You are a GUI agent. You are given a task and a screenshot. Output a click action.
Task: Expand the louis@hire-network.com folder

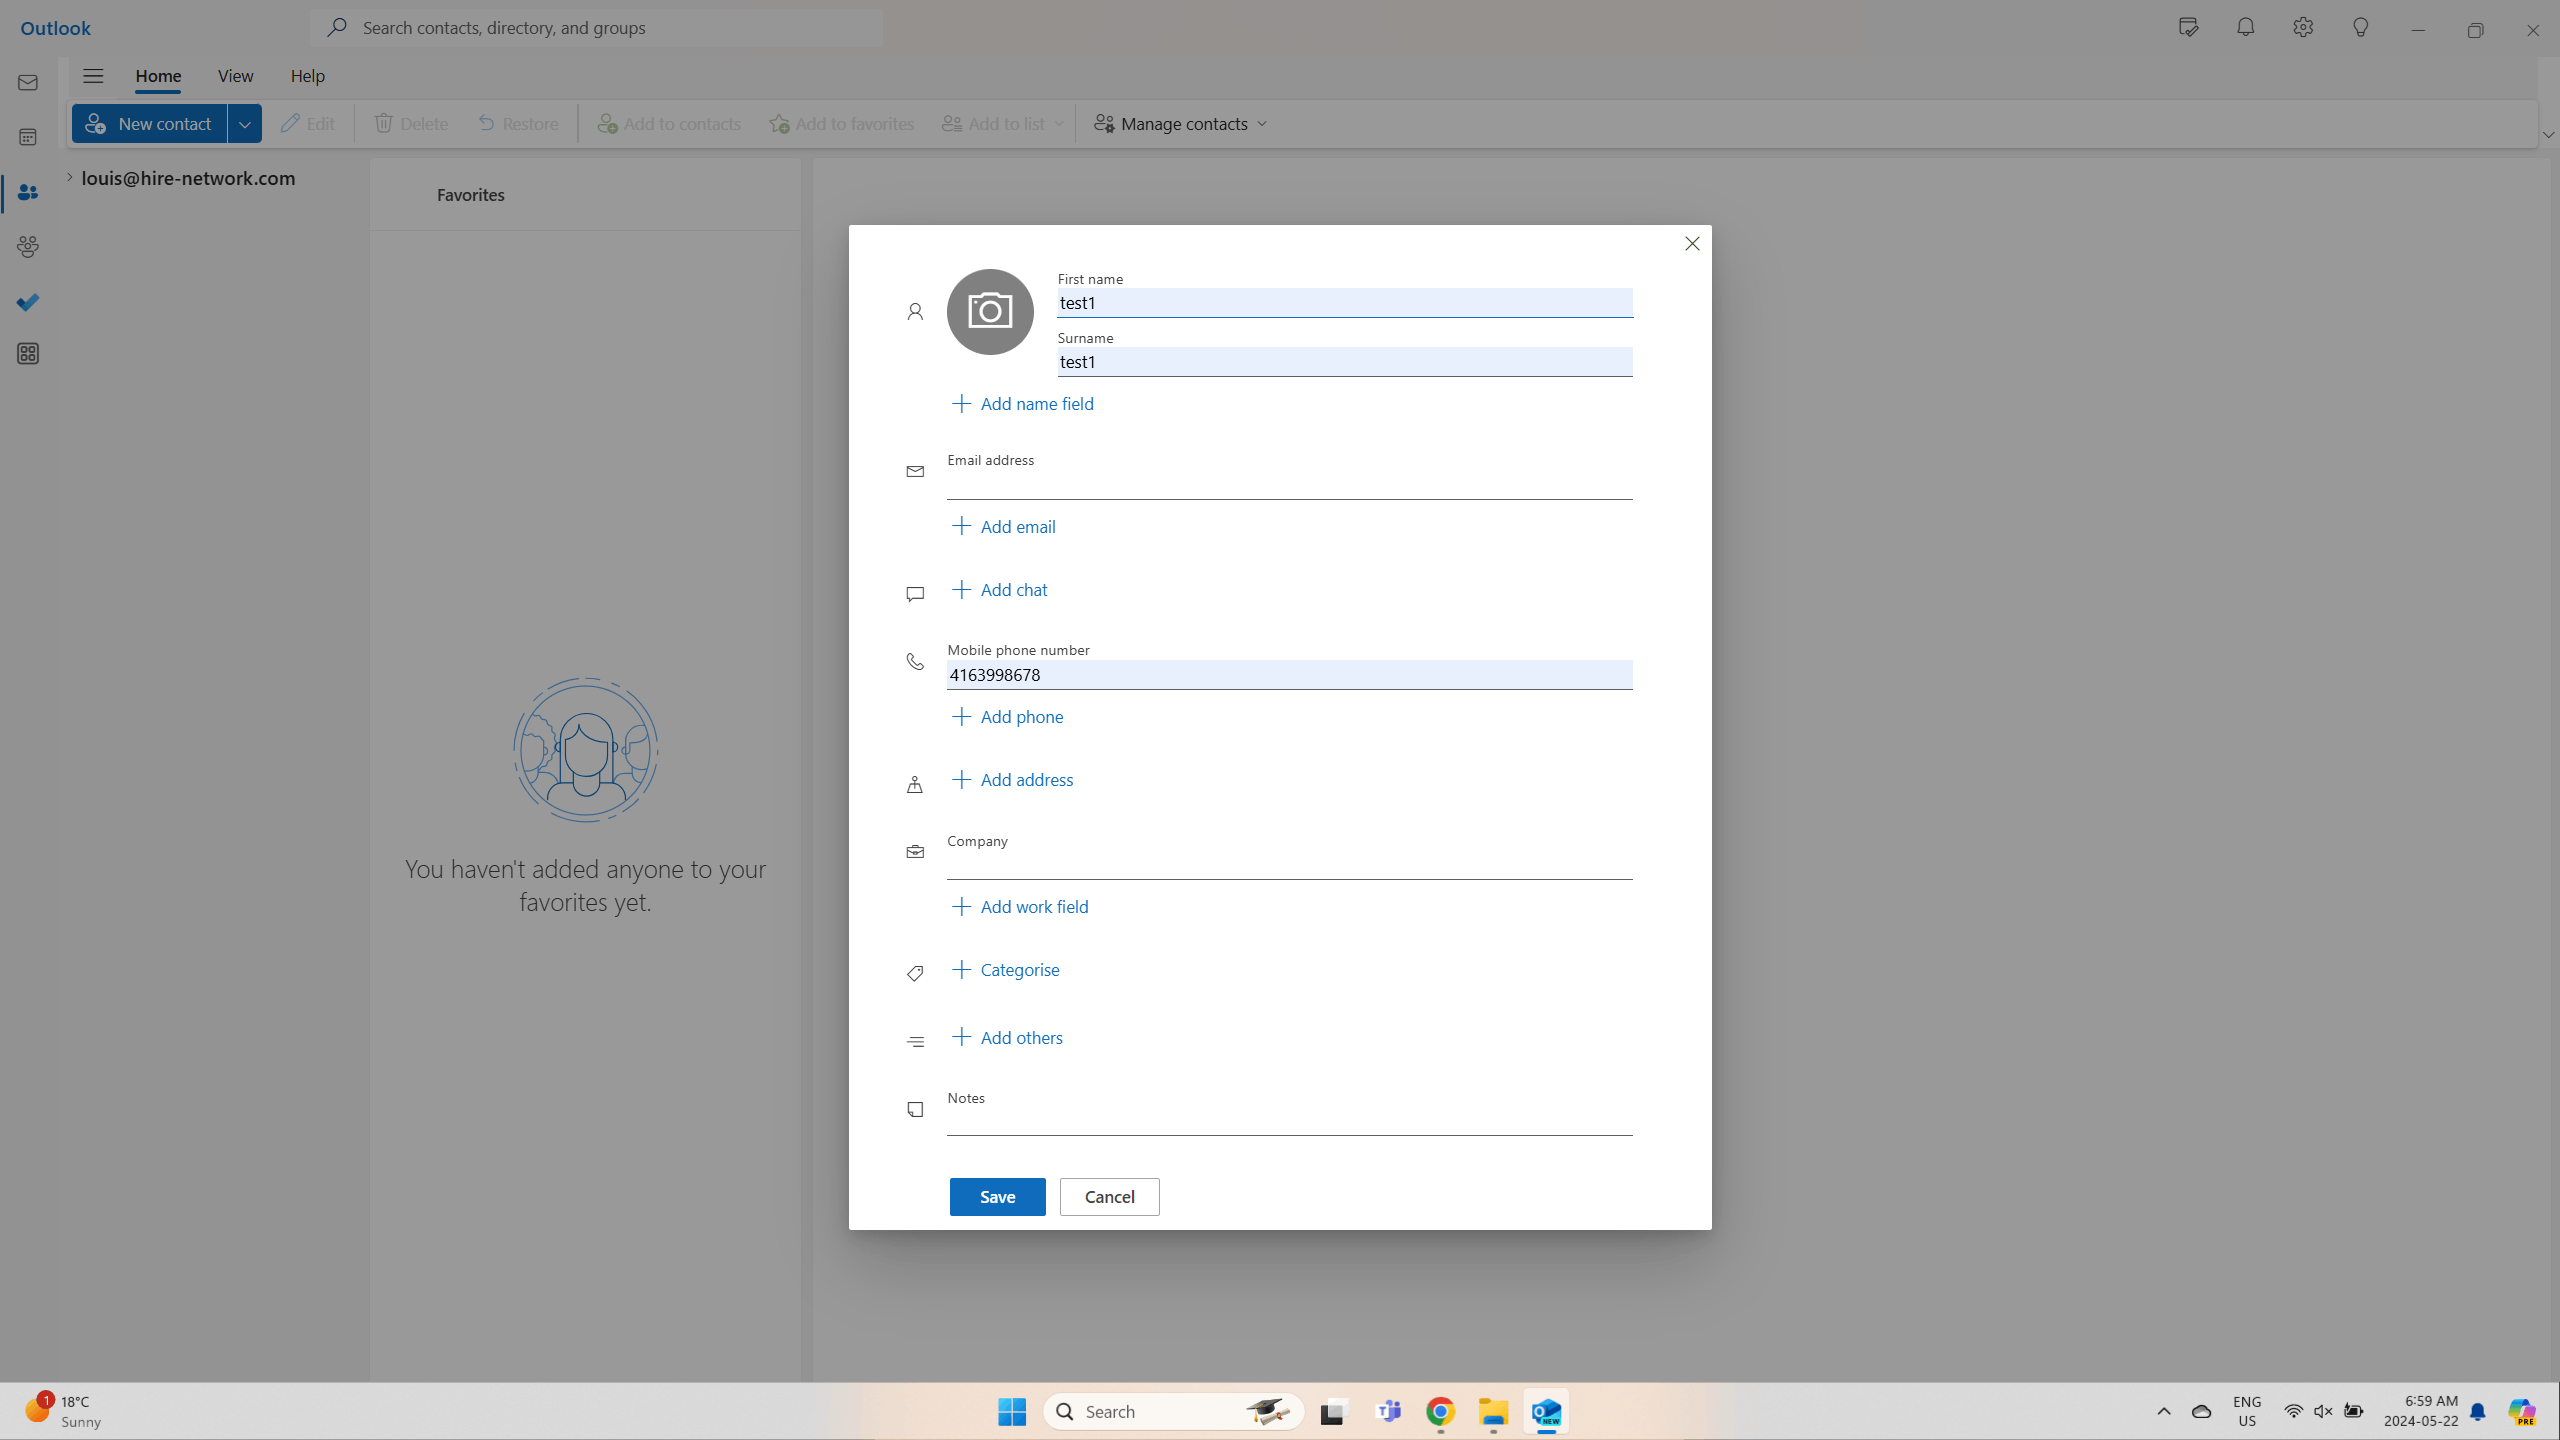pos(68,177)
